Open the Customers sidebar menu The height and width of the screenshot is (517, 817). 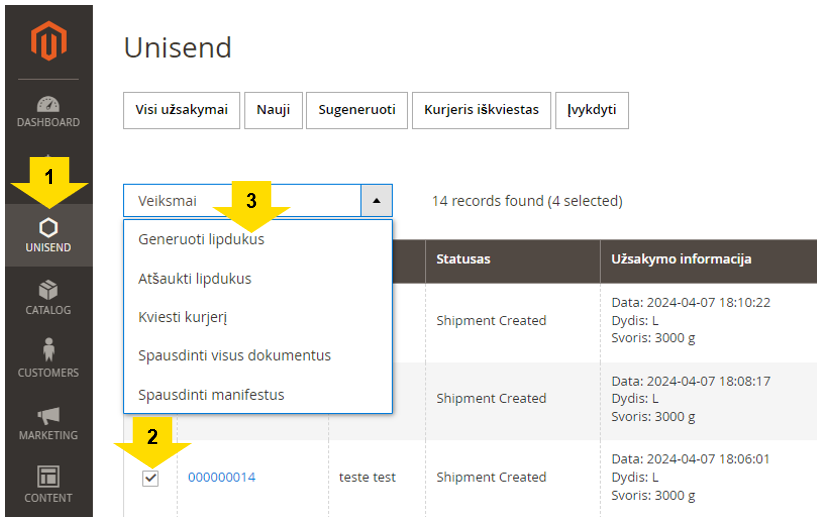tap(48, 358)
